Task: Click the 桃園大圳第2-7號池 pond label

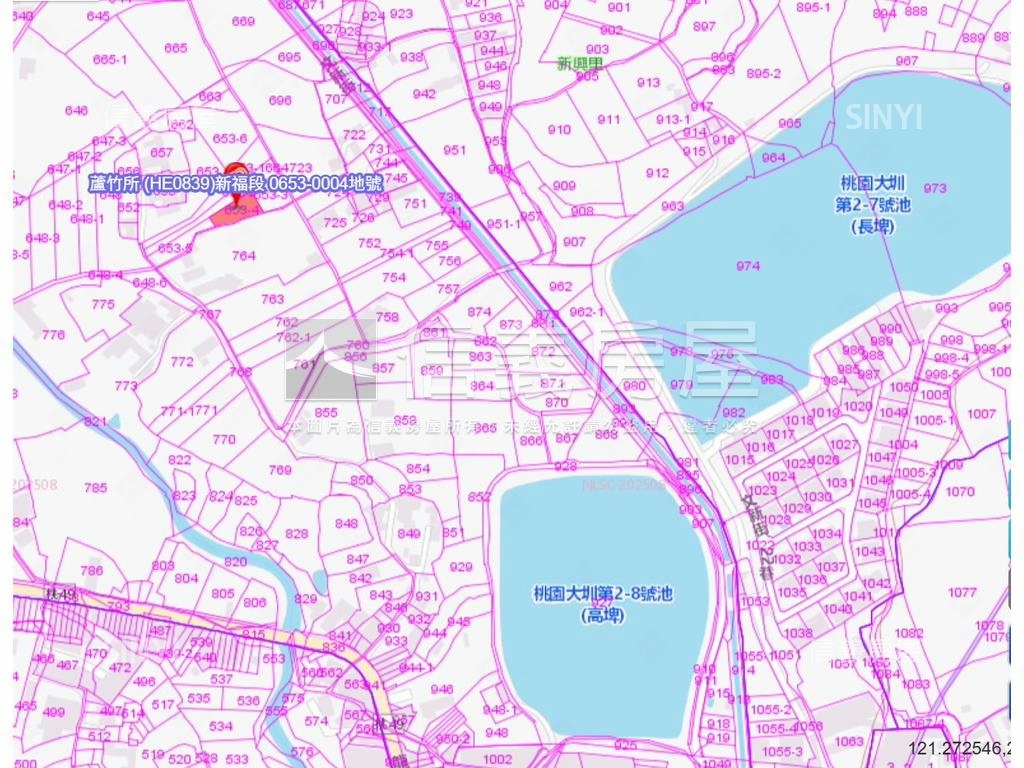Action: pyautogui.click(x=872, y=204)
